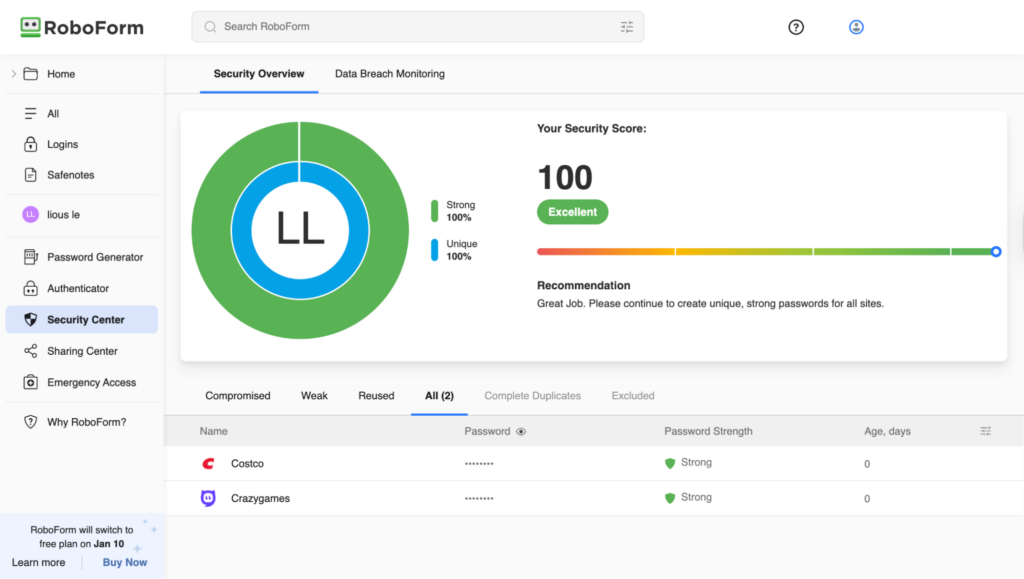
Task: Click the Safenotes document icon
Action: (x=31, y=175)
